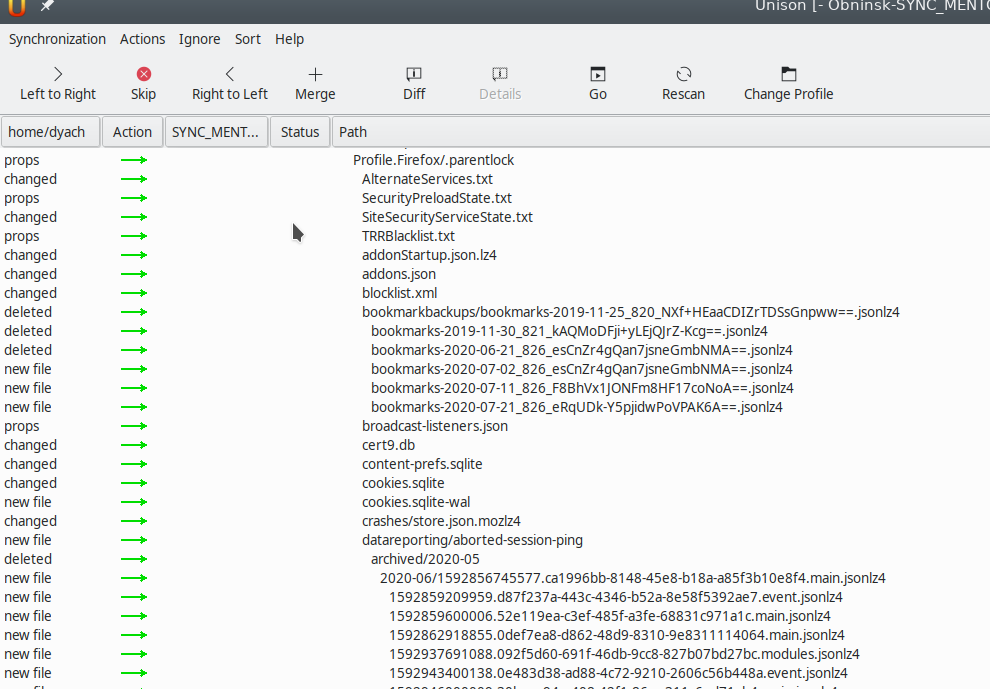Select the bookmarks-2019-11-30_821 row
990x689 pixels.
click(495, 331)
